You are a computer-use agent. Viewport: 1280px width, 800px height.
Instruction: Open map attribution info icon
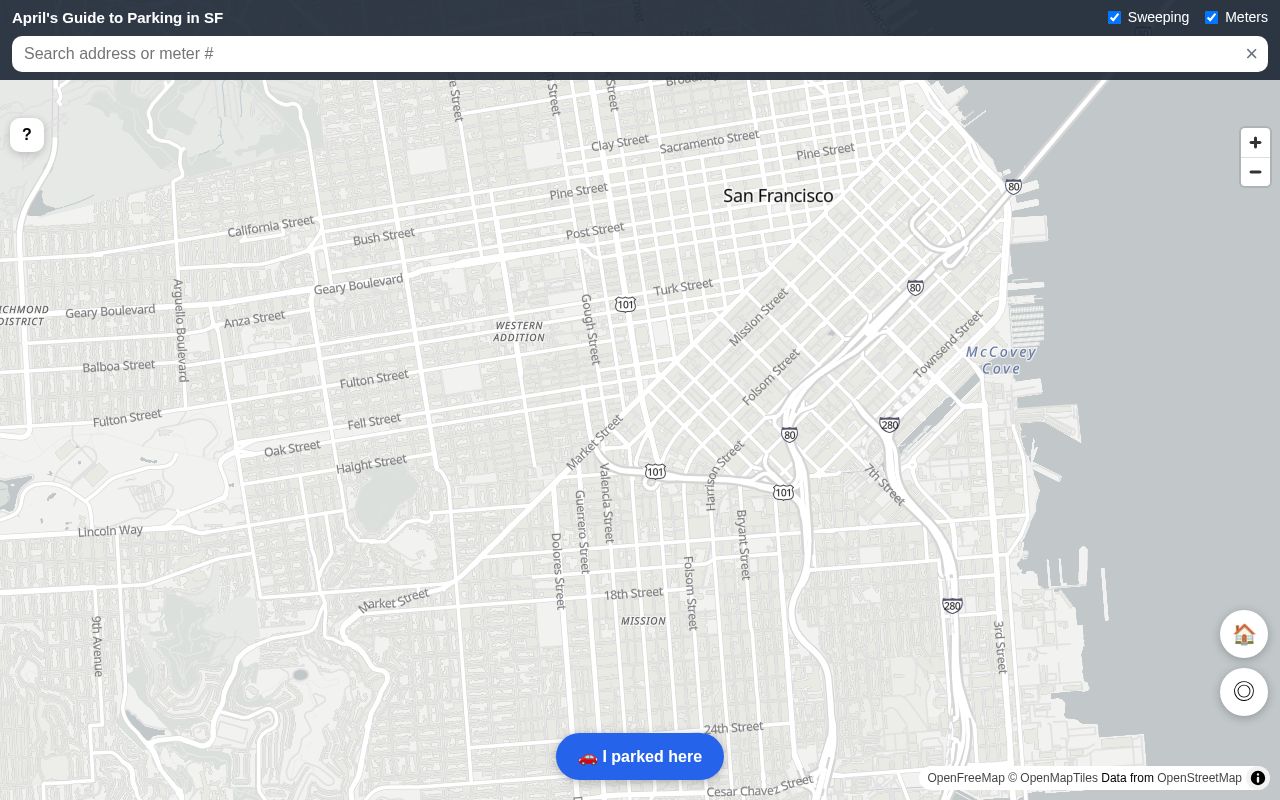pos(1258,778)
